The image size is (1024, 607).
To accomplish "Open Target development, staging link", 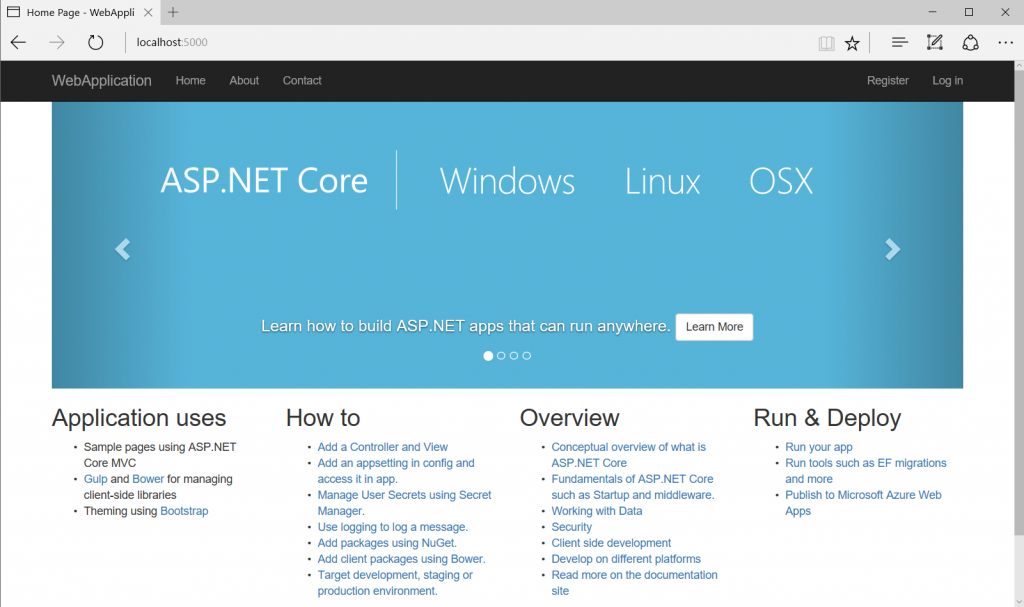I will [395, 583].
